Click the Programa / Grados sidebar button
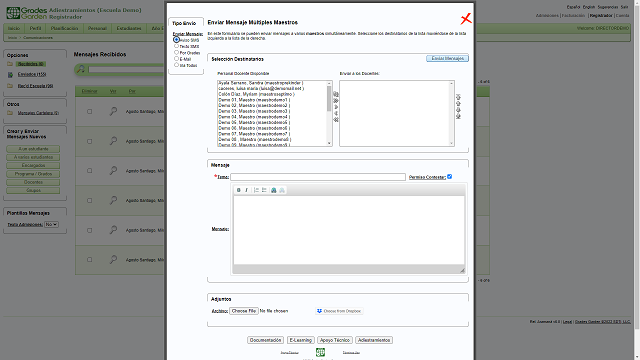The width and height of the screenshot is (640, 360). pyautogui.click(x=33, y=174)
